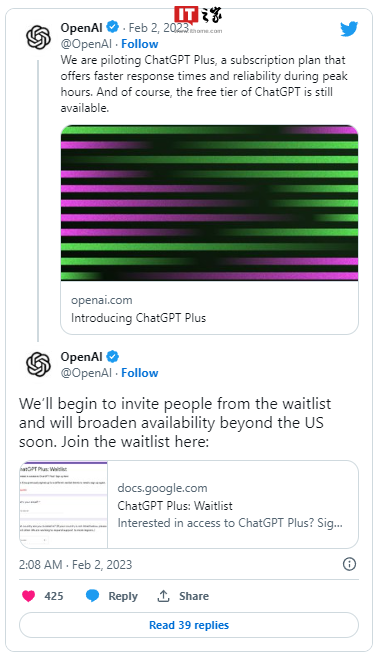Click the verified badge beside the second OpenAI name
The width and height of the screenshot is (377, 657).
tap(112, 357)
